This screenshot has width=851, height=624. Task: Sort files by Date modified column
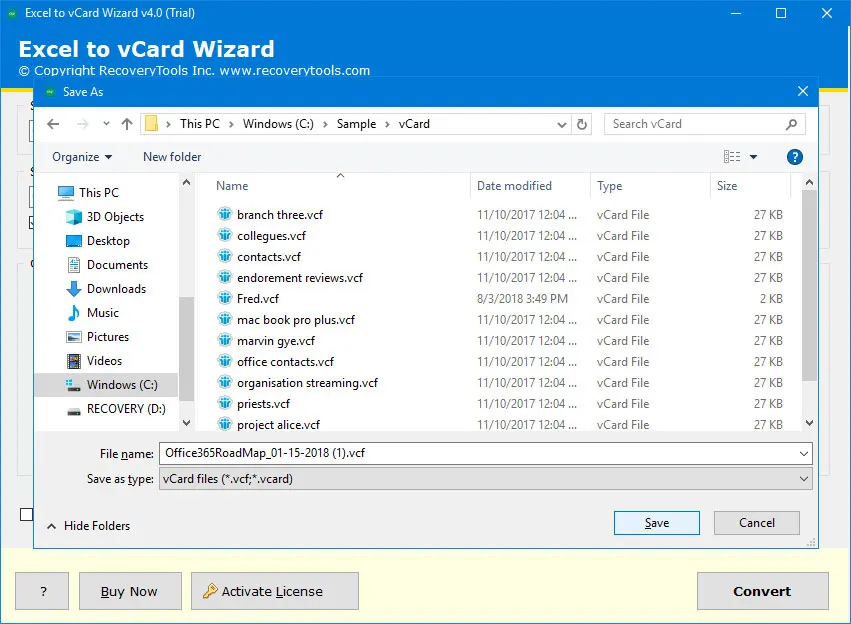point(514,186)
